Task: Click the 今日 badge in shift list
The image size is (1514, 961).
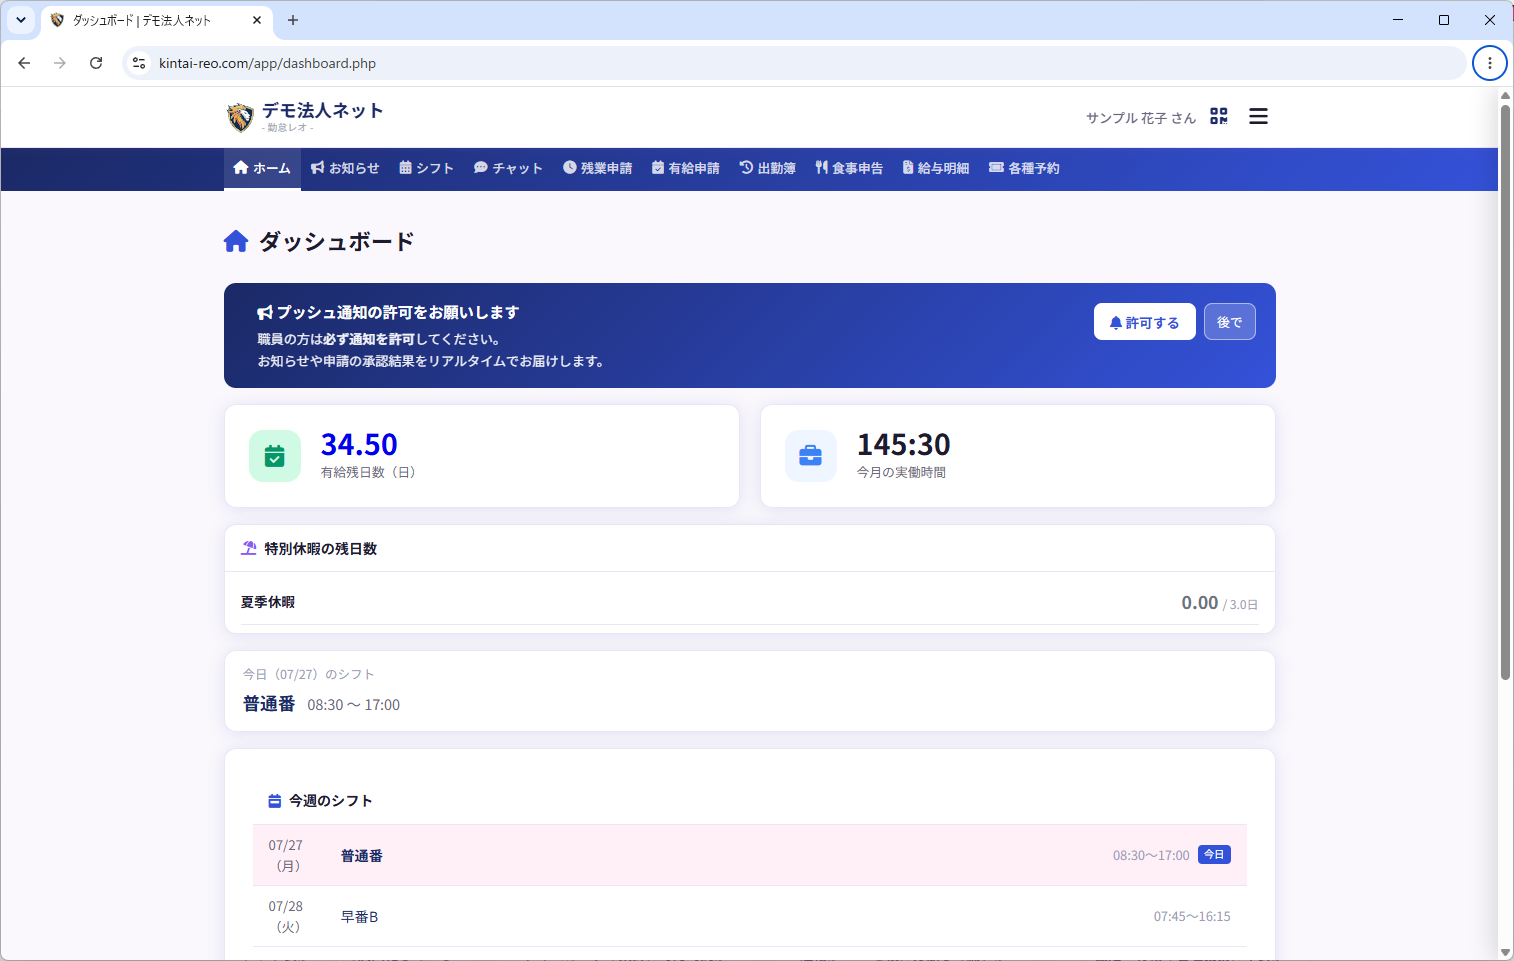Action: coord(1214,855)
